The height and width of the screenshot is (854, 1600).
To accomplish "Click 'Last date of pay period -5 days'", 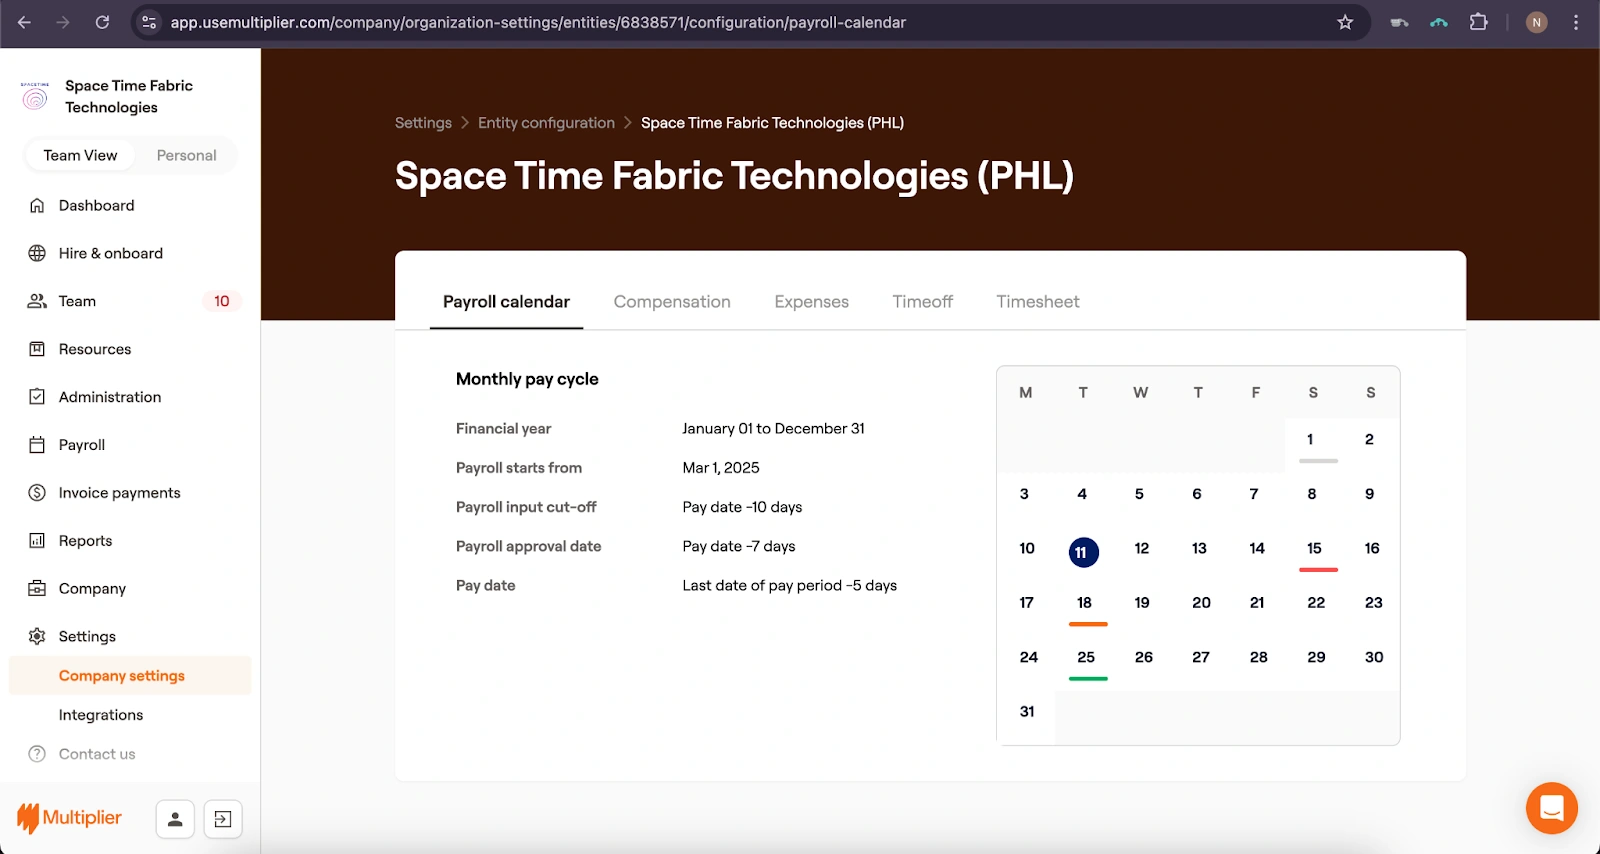I will (789, 586).
